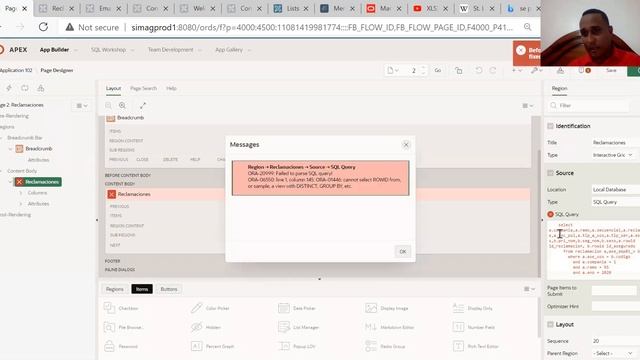Dismiss the red error notification banner

tap(521, 50)
